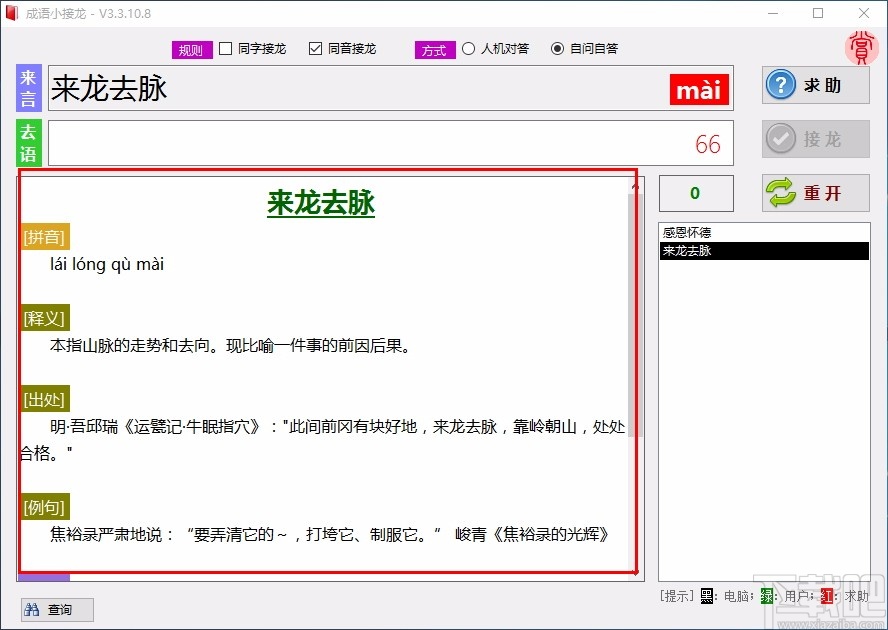
Task: Click the binoculars icon on 查询 button
Action: pyautogui.click(x=32, y=609)
